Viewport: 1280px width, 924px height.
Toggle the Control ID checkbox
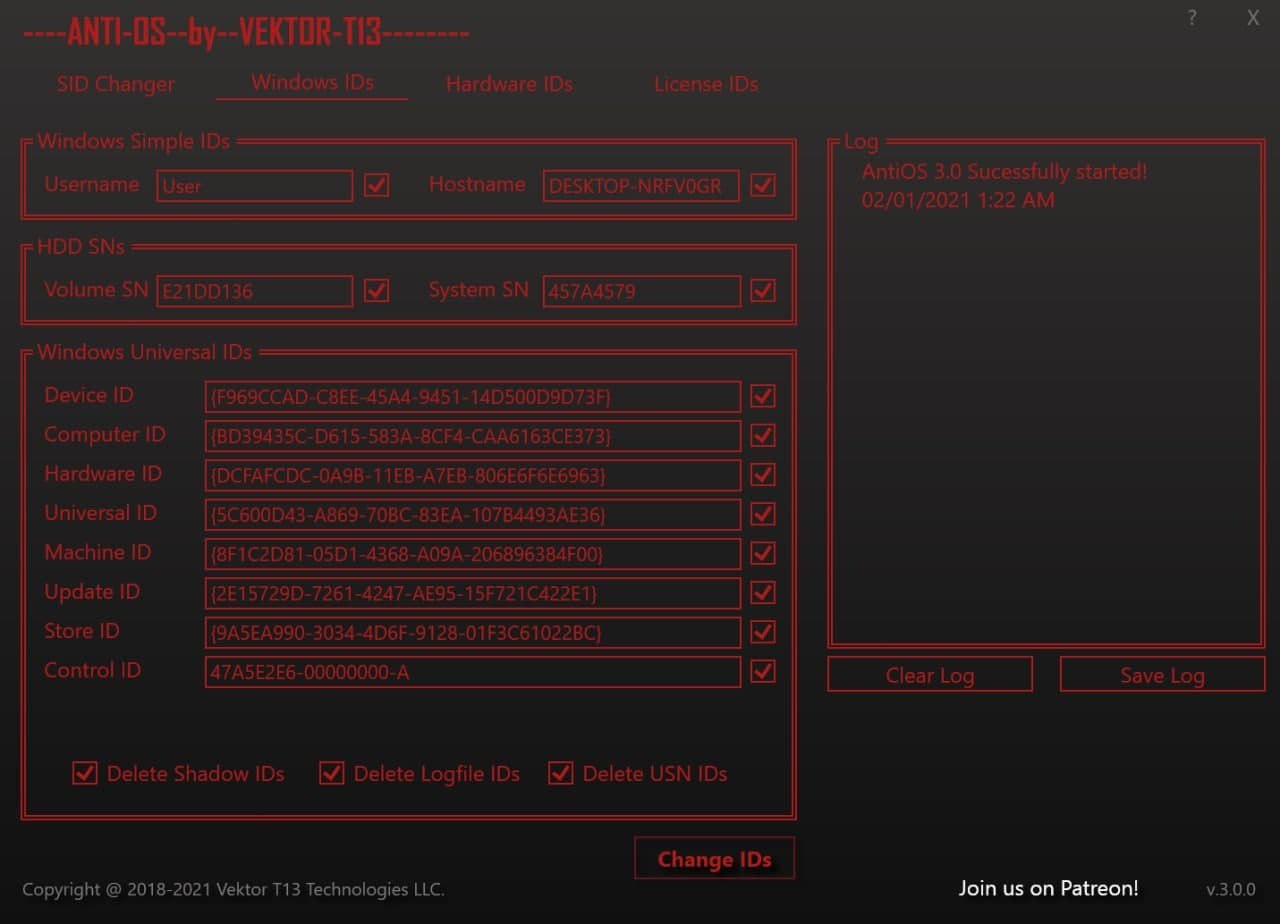coord(763,671)
